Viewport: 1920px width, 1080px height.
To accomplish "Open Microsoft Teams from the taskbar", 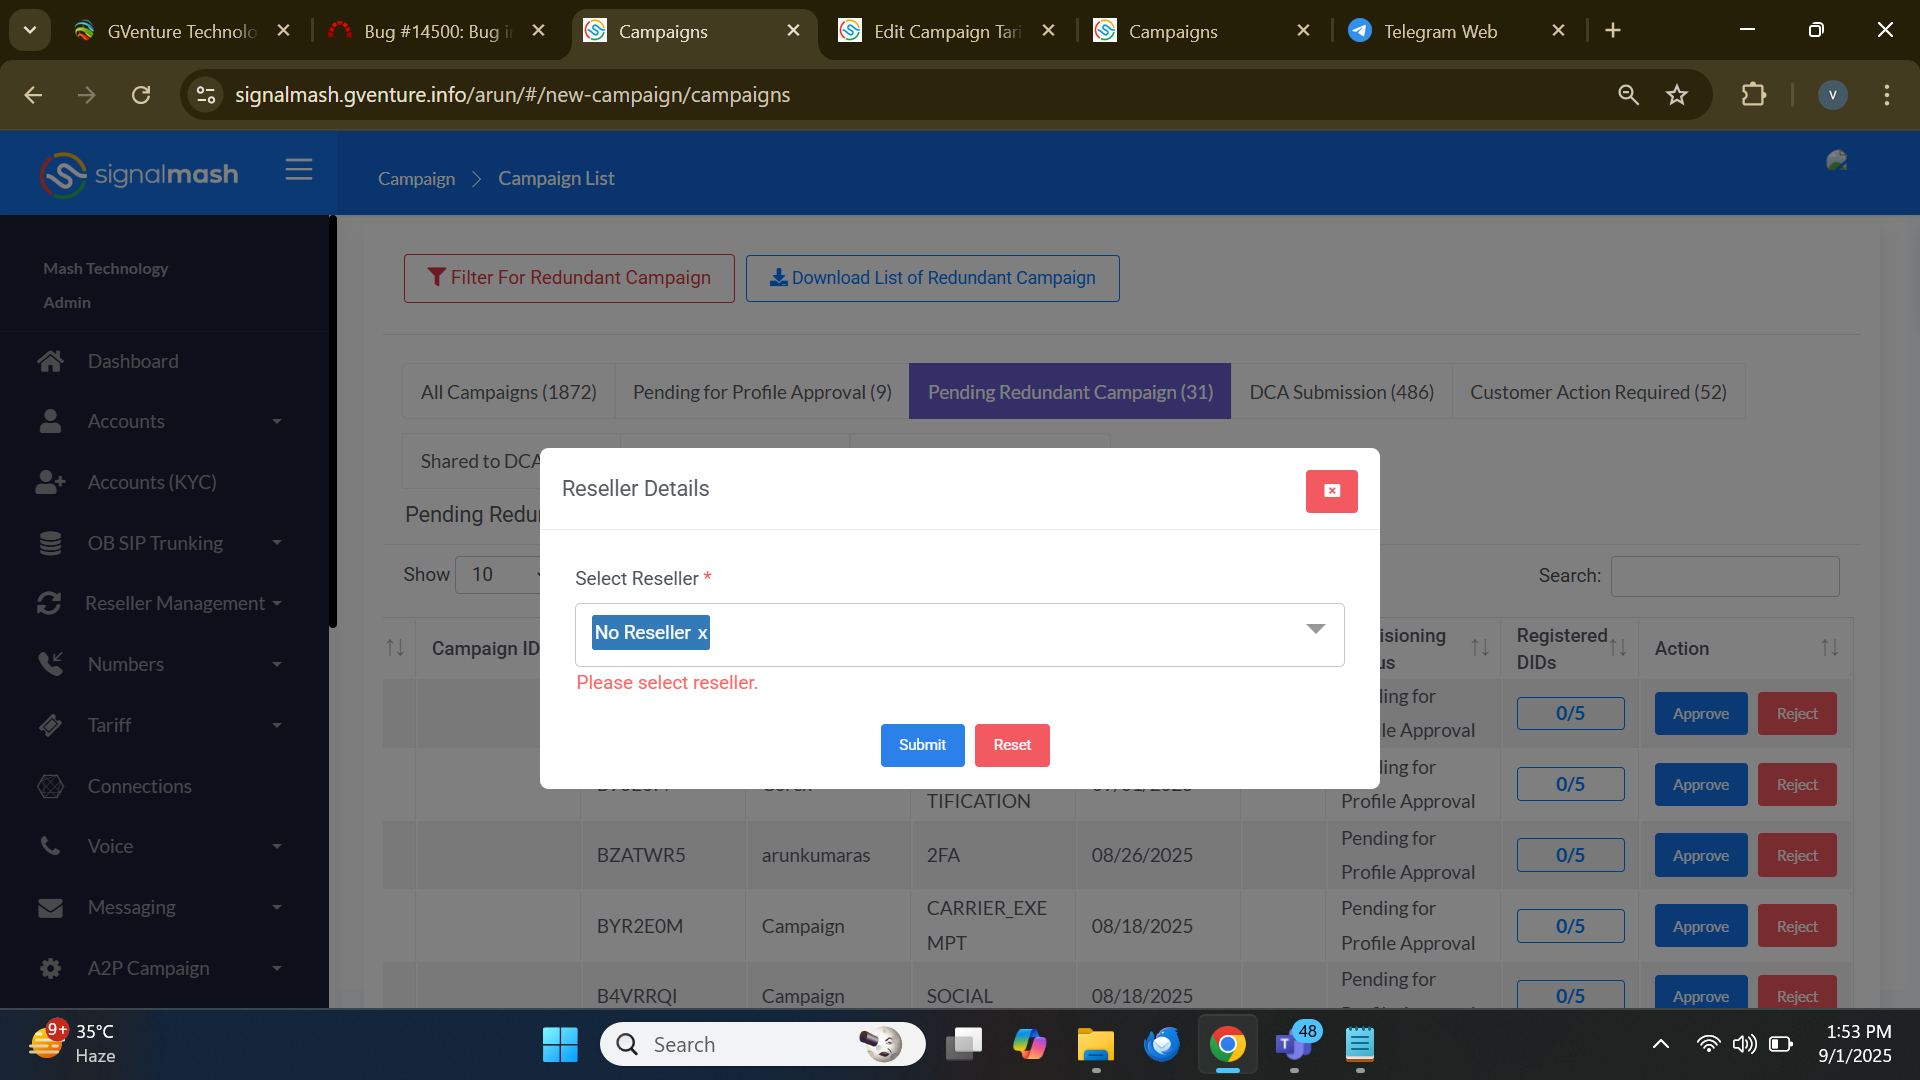I will [x=1293, y=1045].
